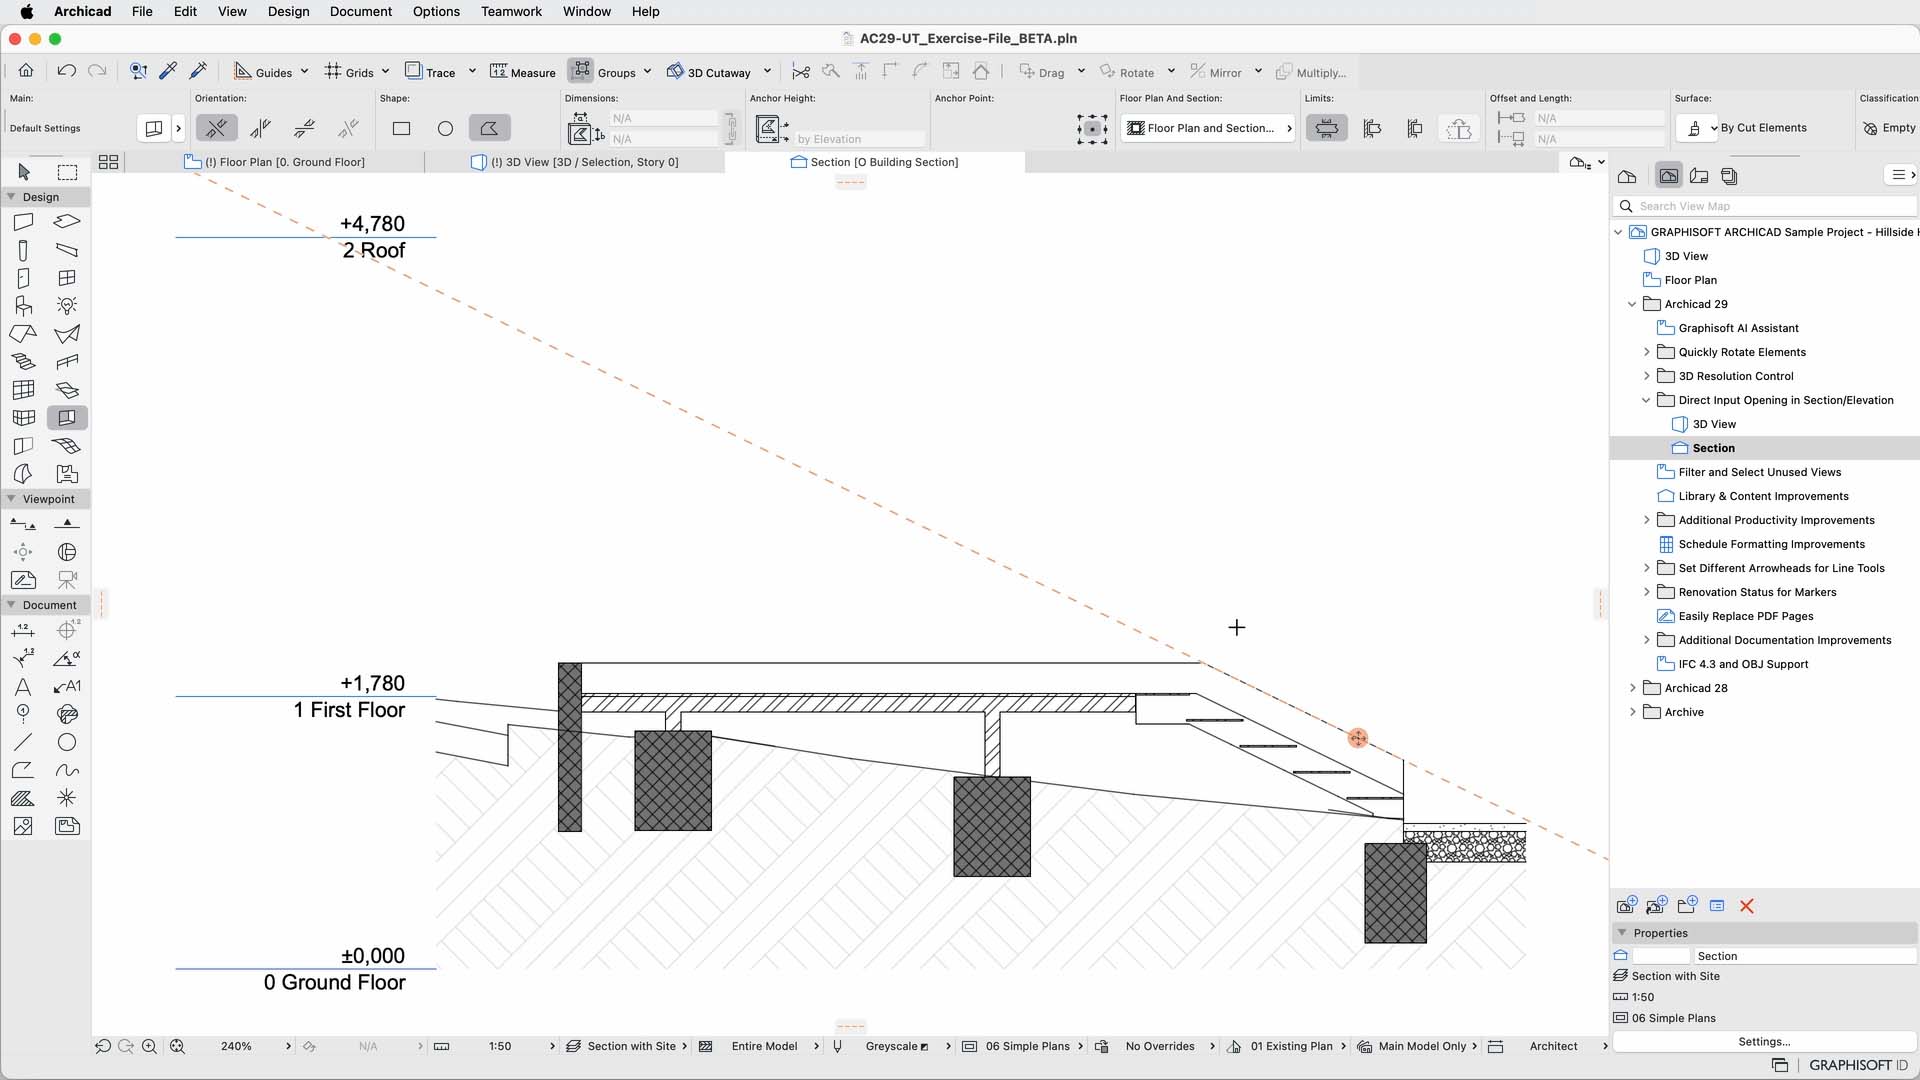
Task: Select circular opening shape
Action: point(445,128)
